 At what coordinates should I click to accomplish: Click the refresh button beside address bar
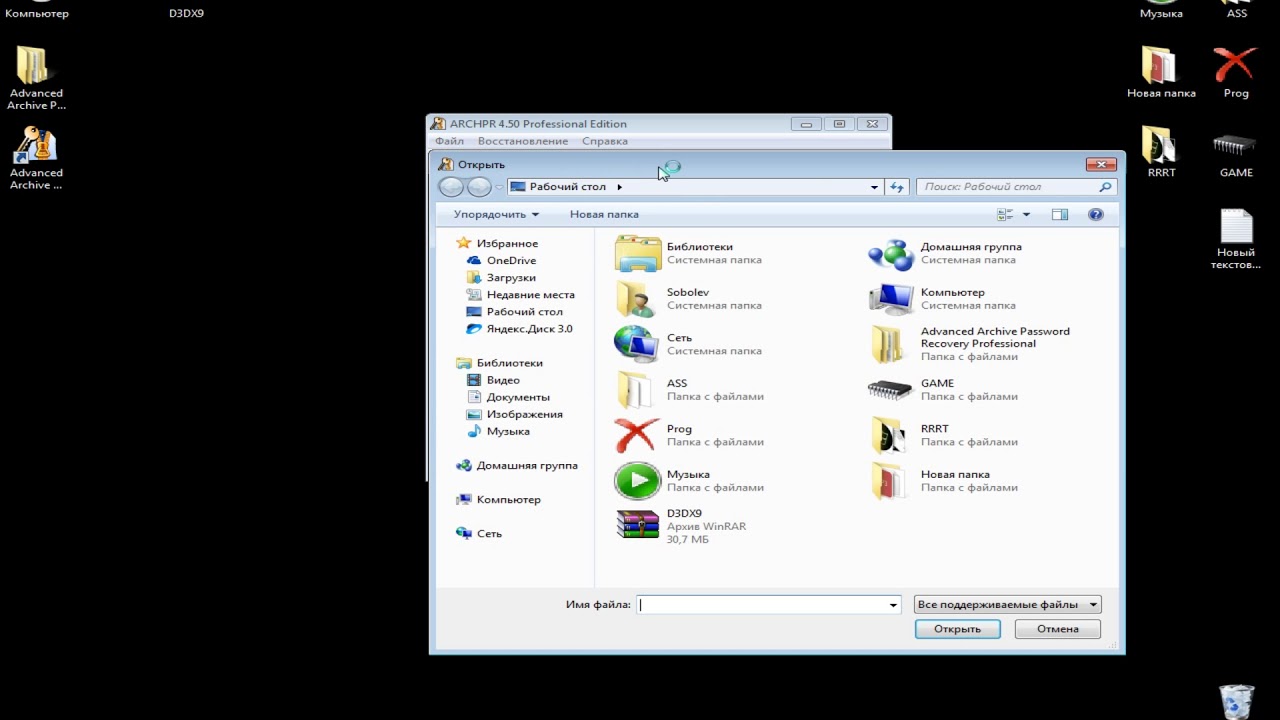coord(897,187)
